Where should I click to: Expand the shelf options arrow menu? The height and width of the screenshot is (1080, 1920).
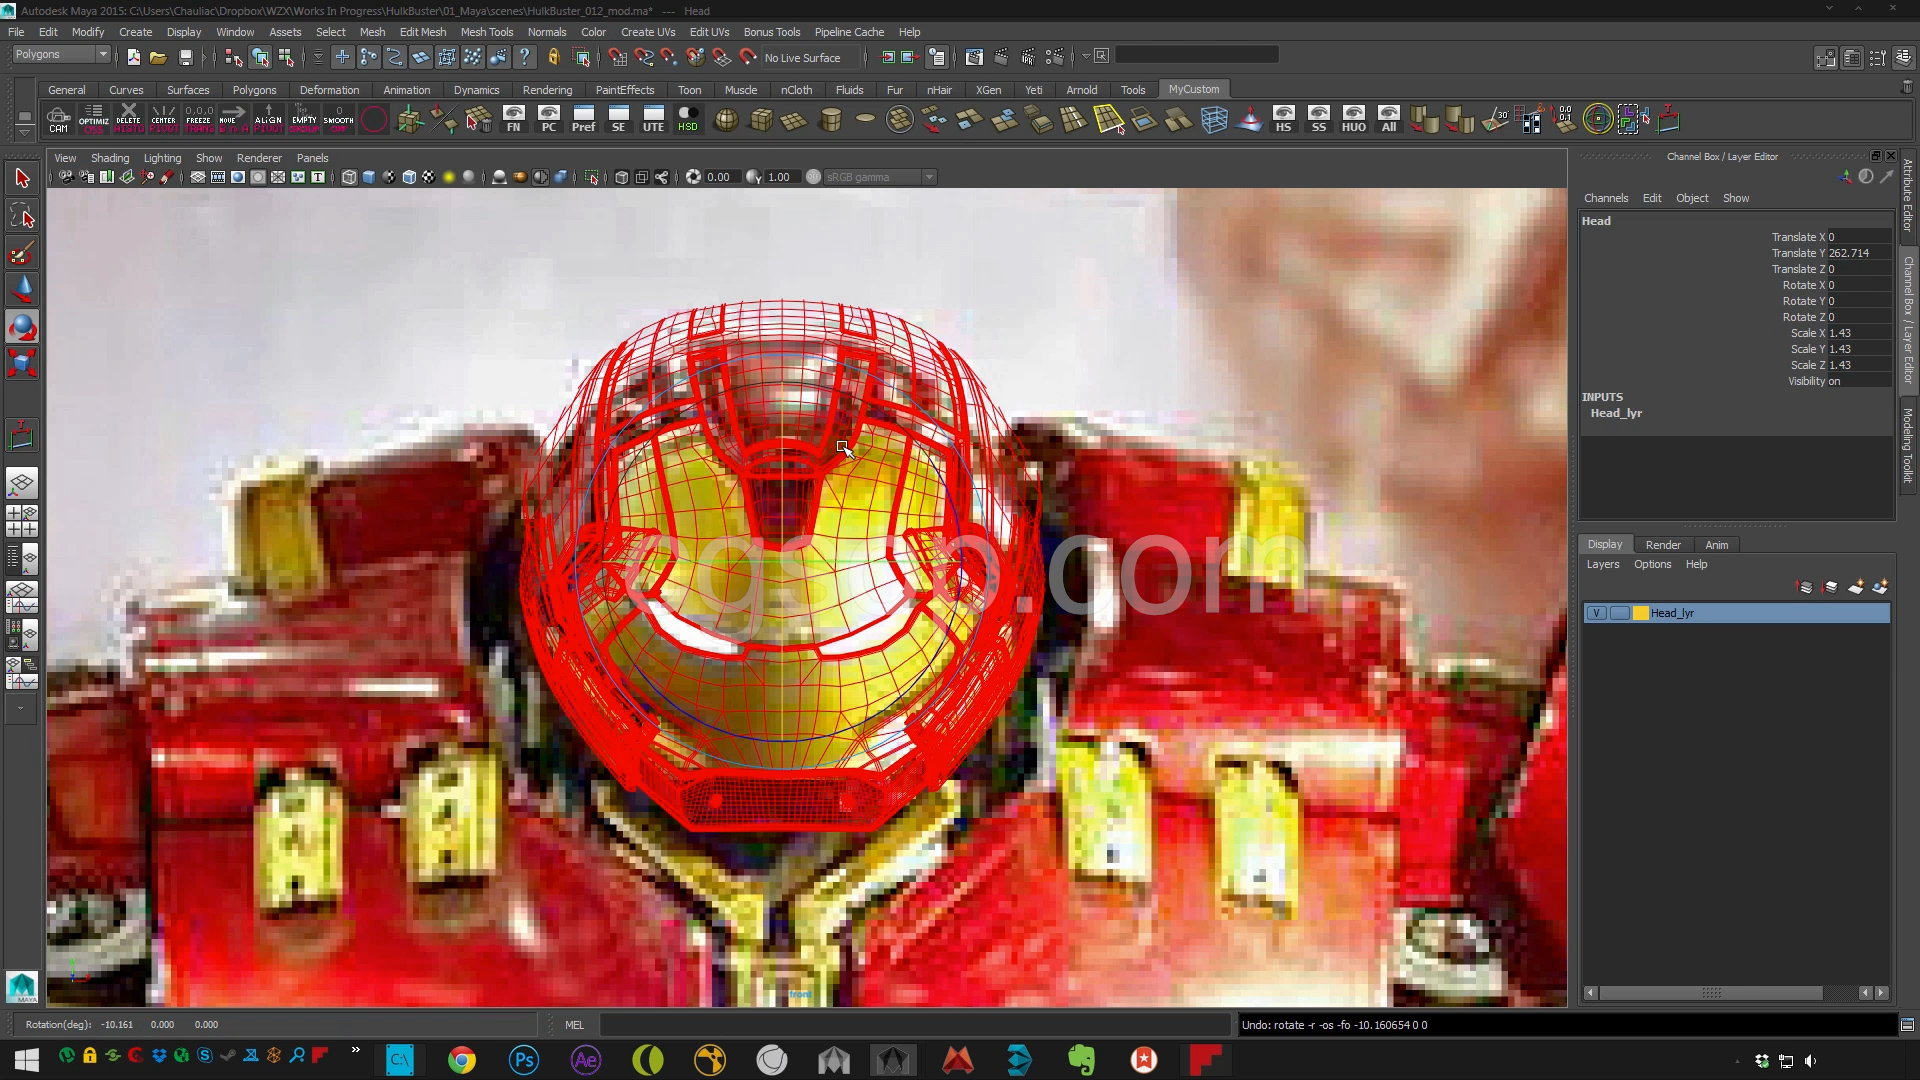click(25, 132)
